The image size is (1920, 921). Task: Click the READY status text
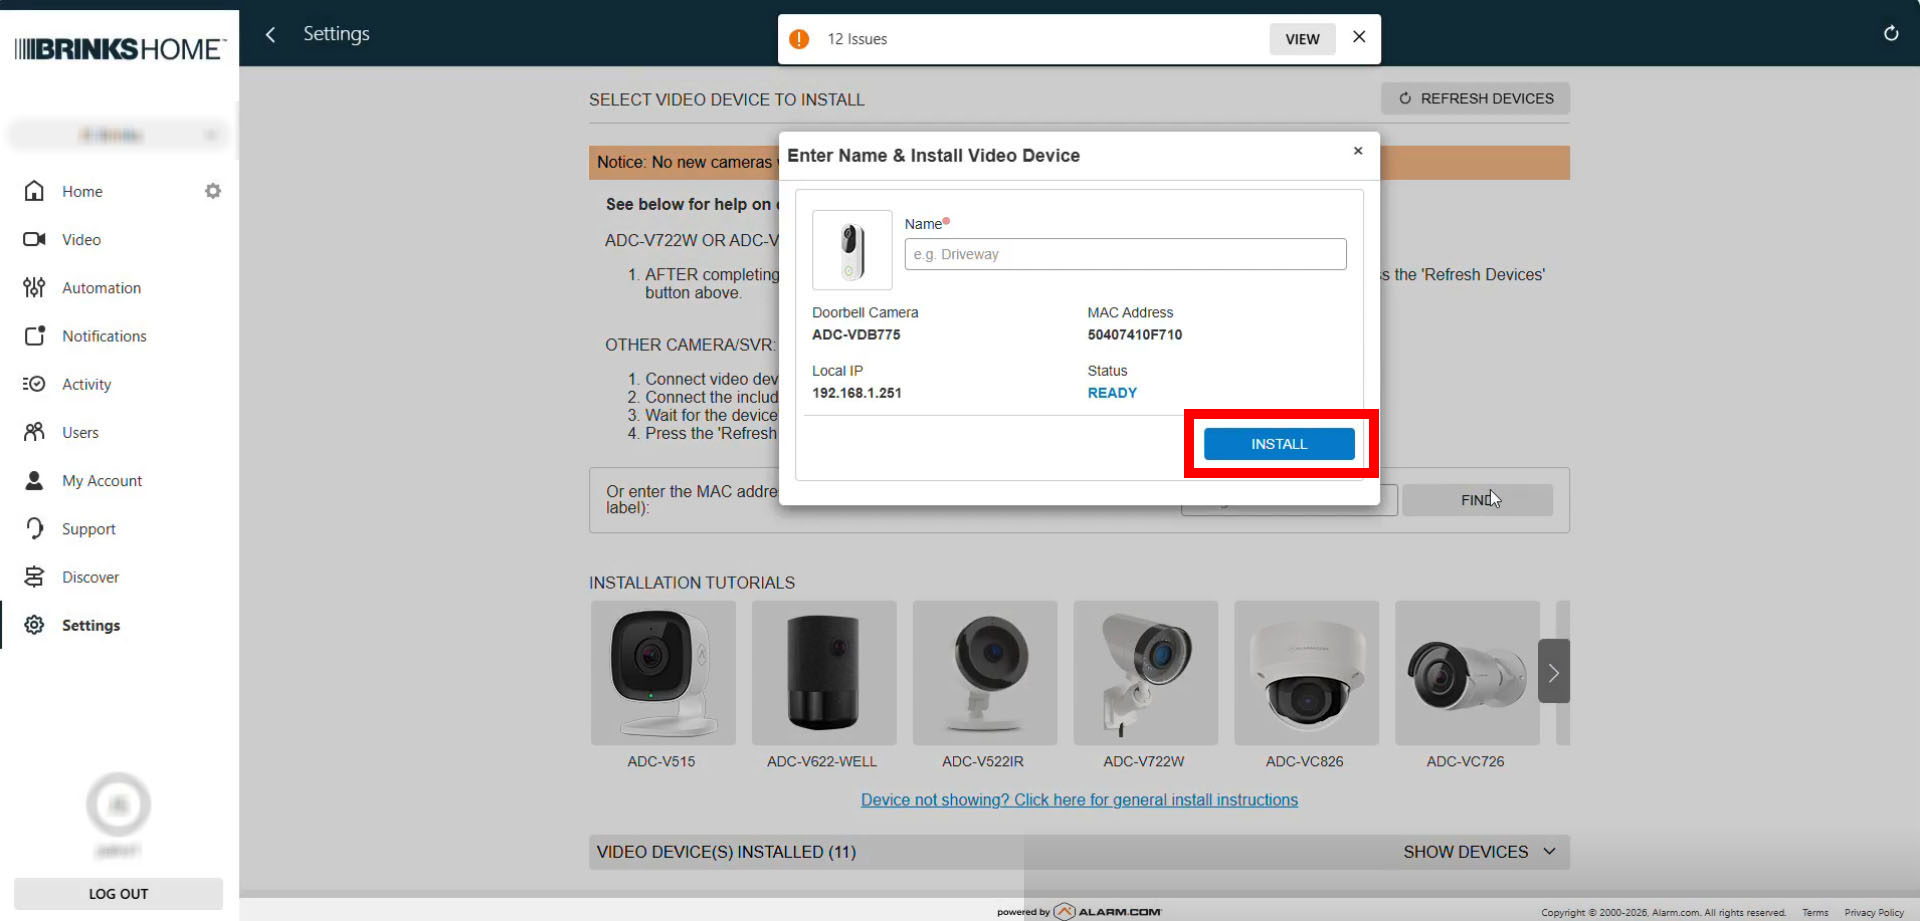coord(1112,393)
